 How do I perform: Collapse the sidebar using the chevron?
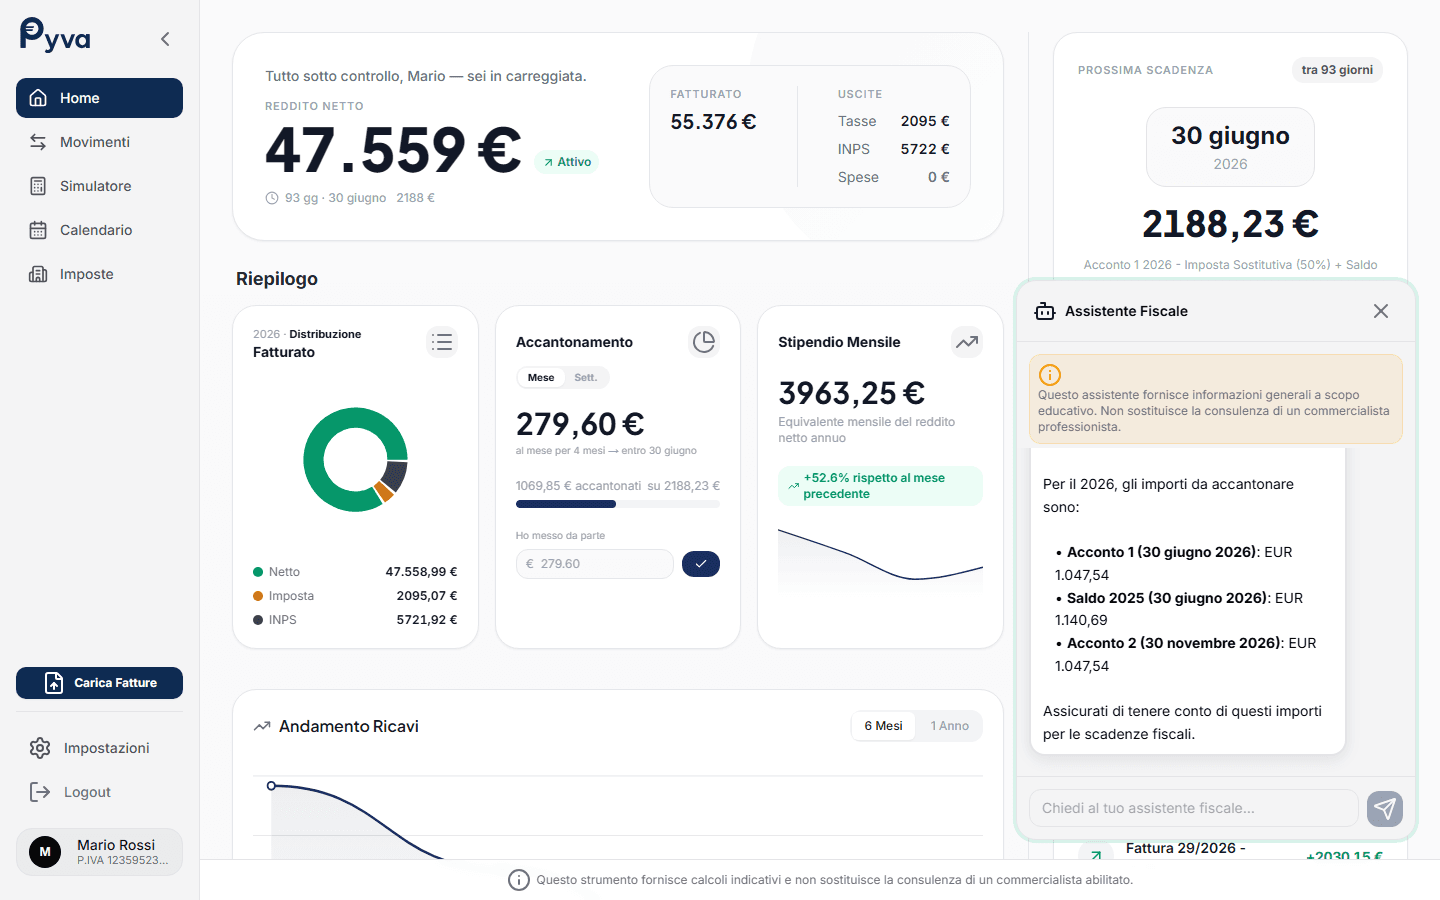[165, 38]
